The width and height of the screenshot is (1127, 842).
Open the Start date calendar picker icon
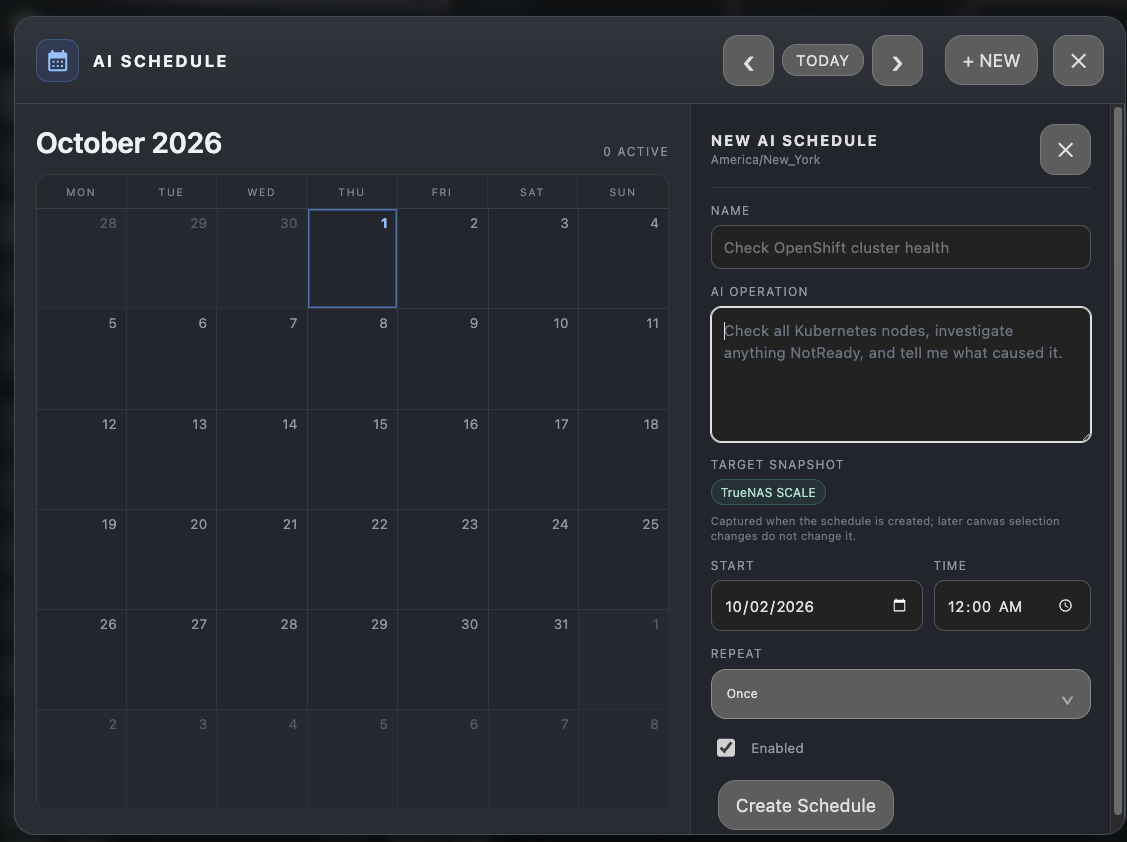coord(899,605)
